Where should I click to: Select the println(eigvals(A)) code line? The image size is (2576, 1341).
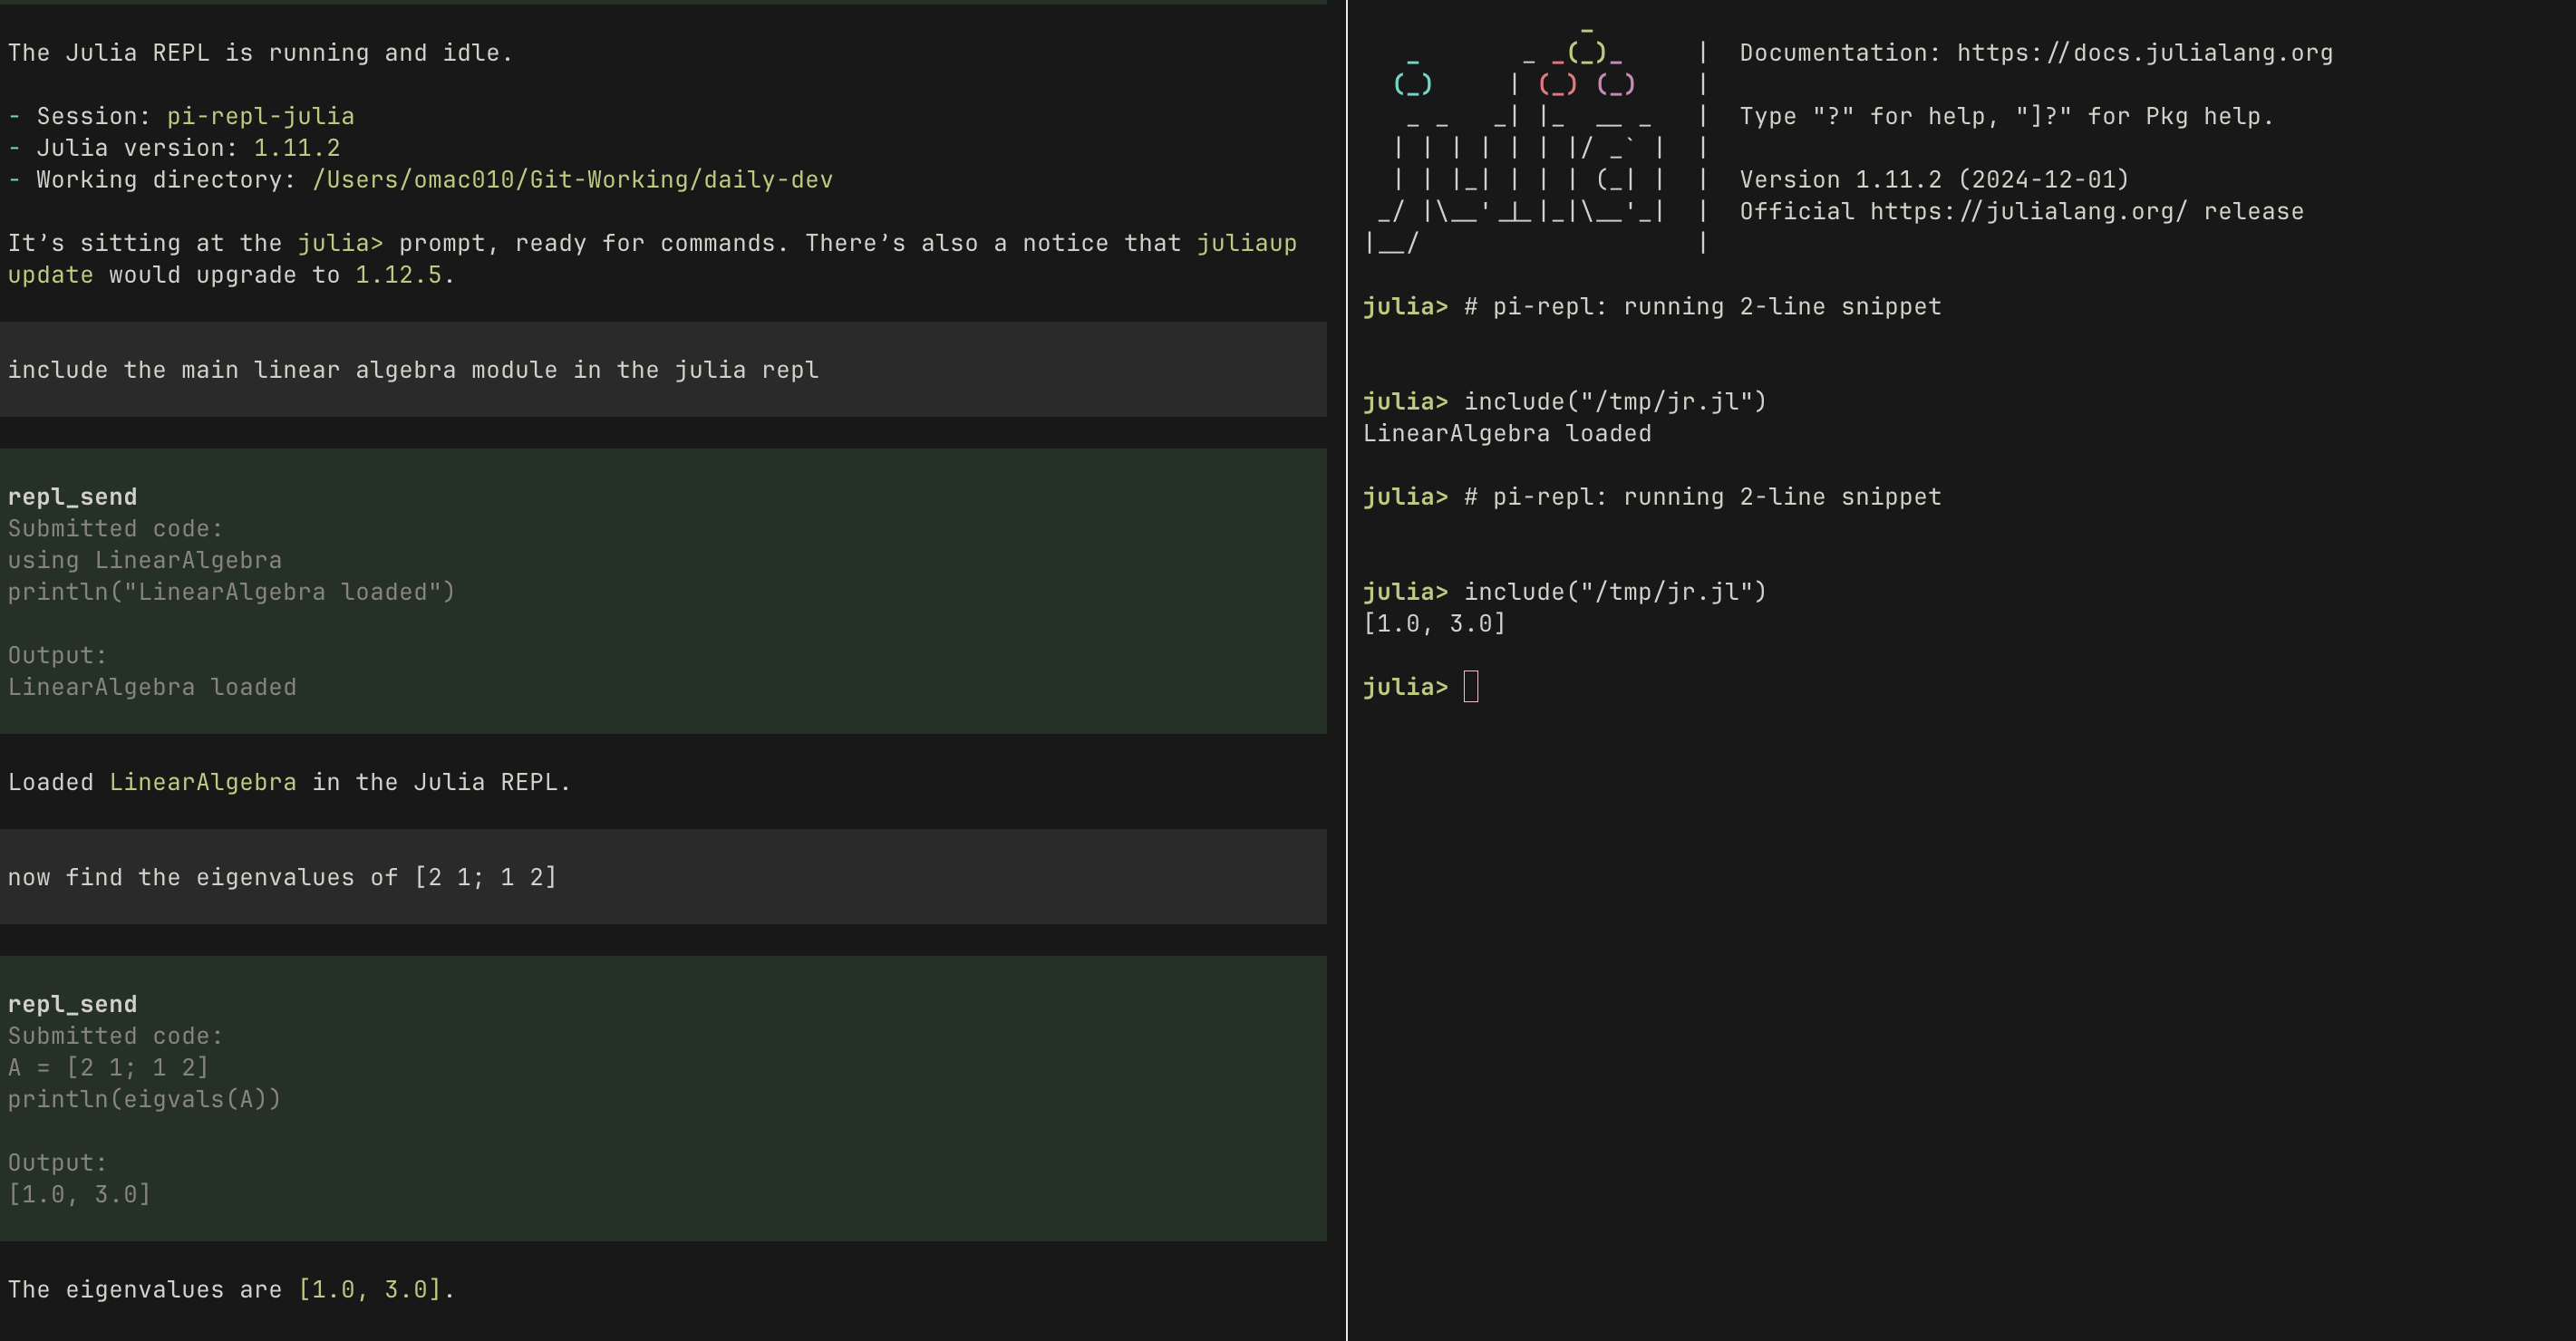144,1099
